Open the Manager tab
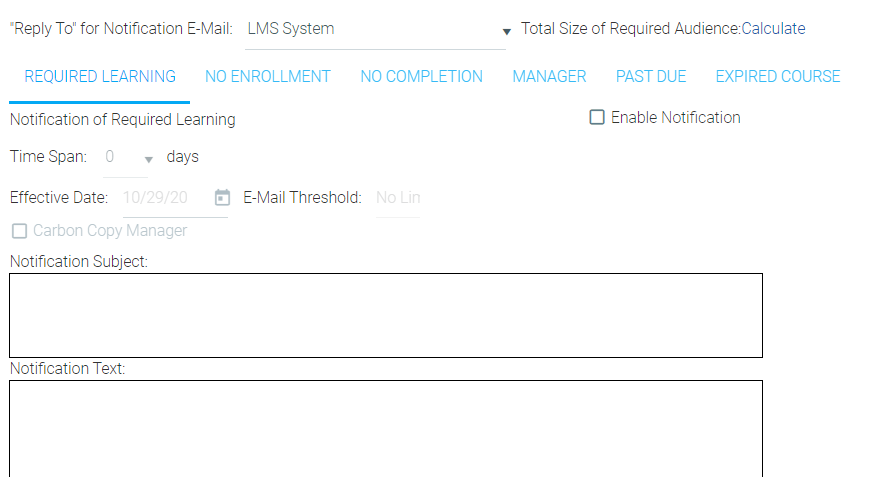 click(549, 77)
